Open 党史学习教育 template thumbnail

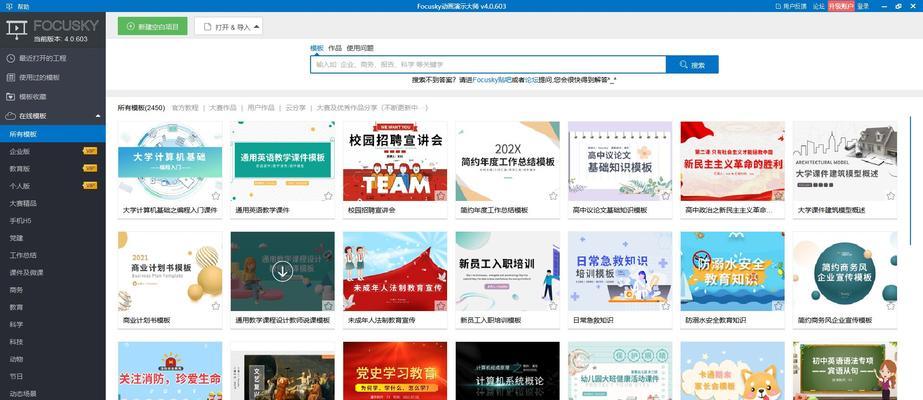(395, 371)
